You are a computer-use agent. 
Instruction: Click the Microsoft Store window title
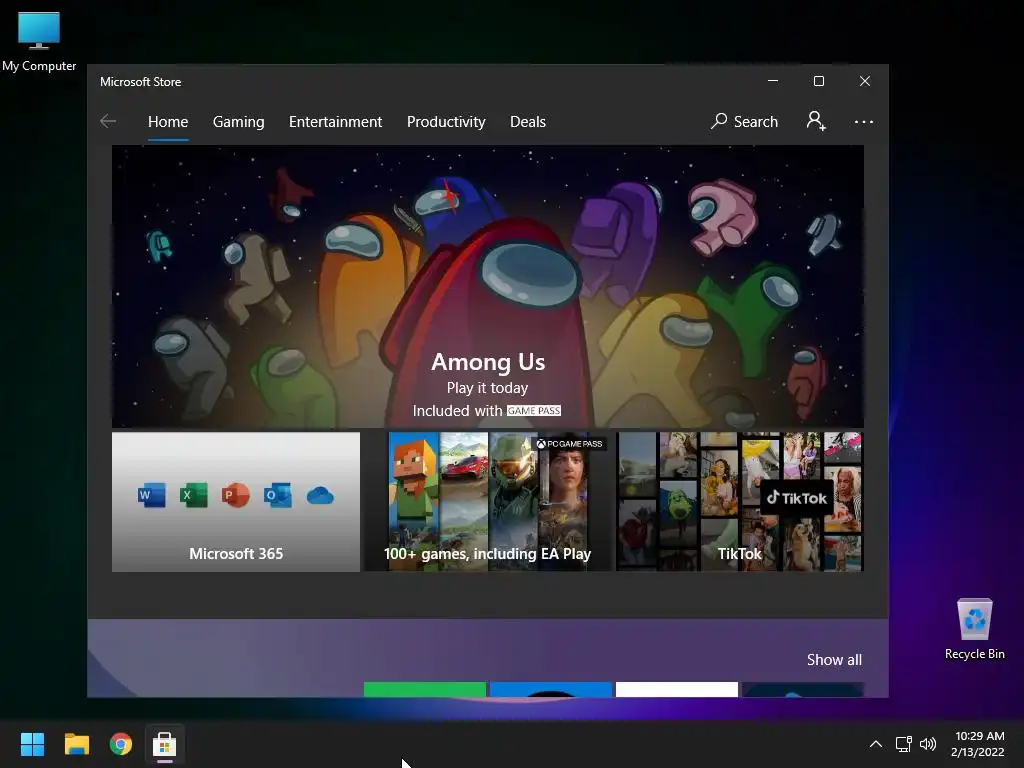coord(140,82)
